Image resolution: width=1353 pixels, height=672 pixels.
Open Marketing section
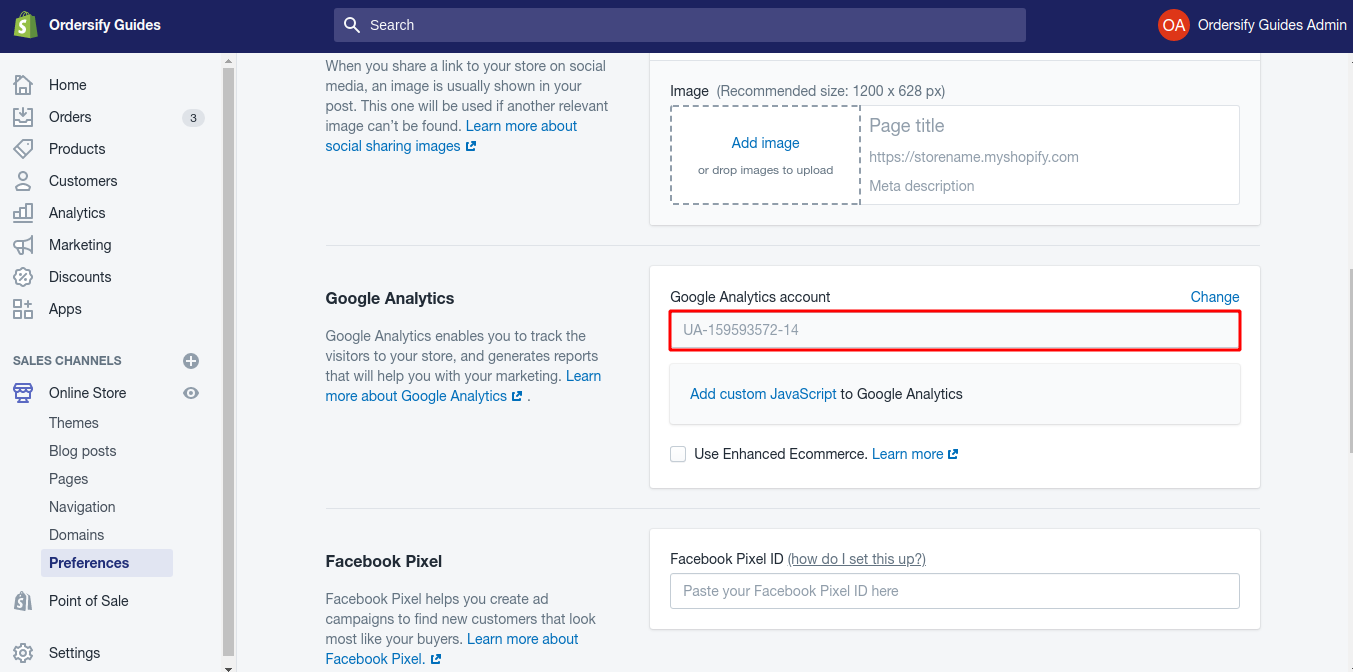[x=80, y=245]
